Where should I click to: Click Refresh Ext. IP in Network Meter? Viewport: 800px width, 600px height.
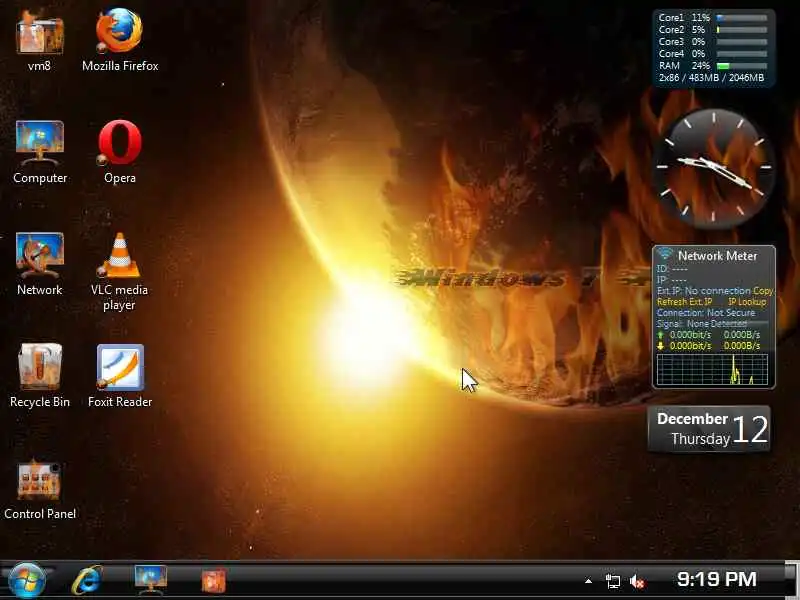pos(684,302)
